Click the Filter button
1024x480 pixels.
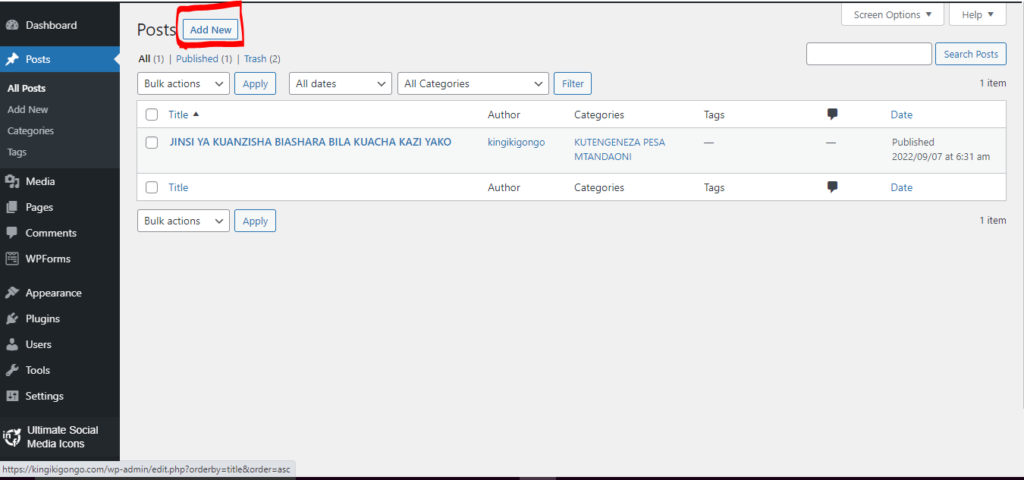(x=573, y=84)
